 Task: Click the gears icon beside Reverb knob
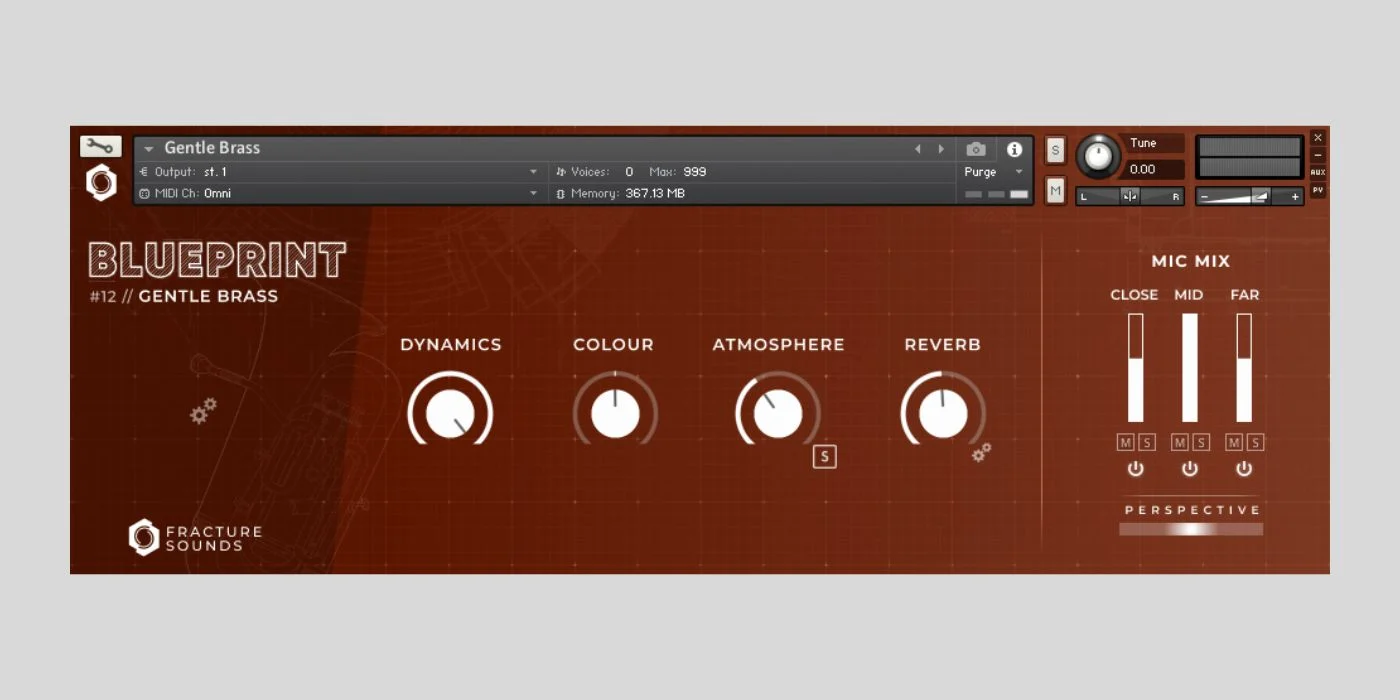(982, 453)
